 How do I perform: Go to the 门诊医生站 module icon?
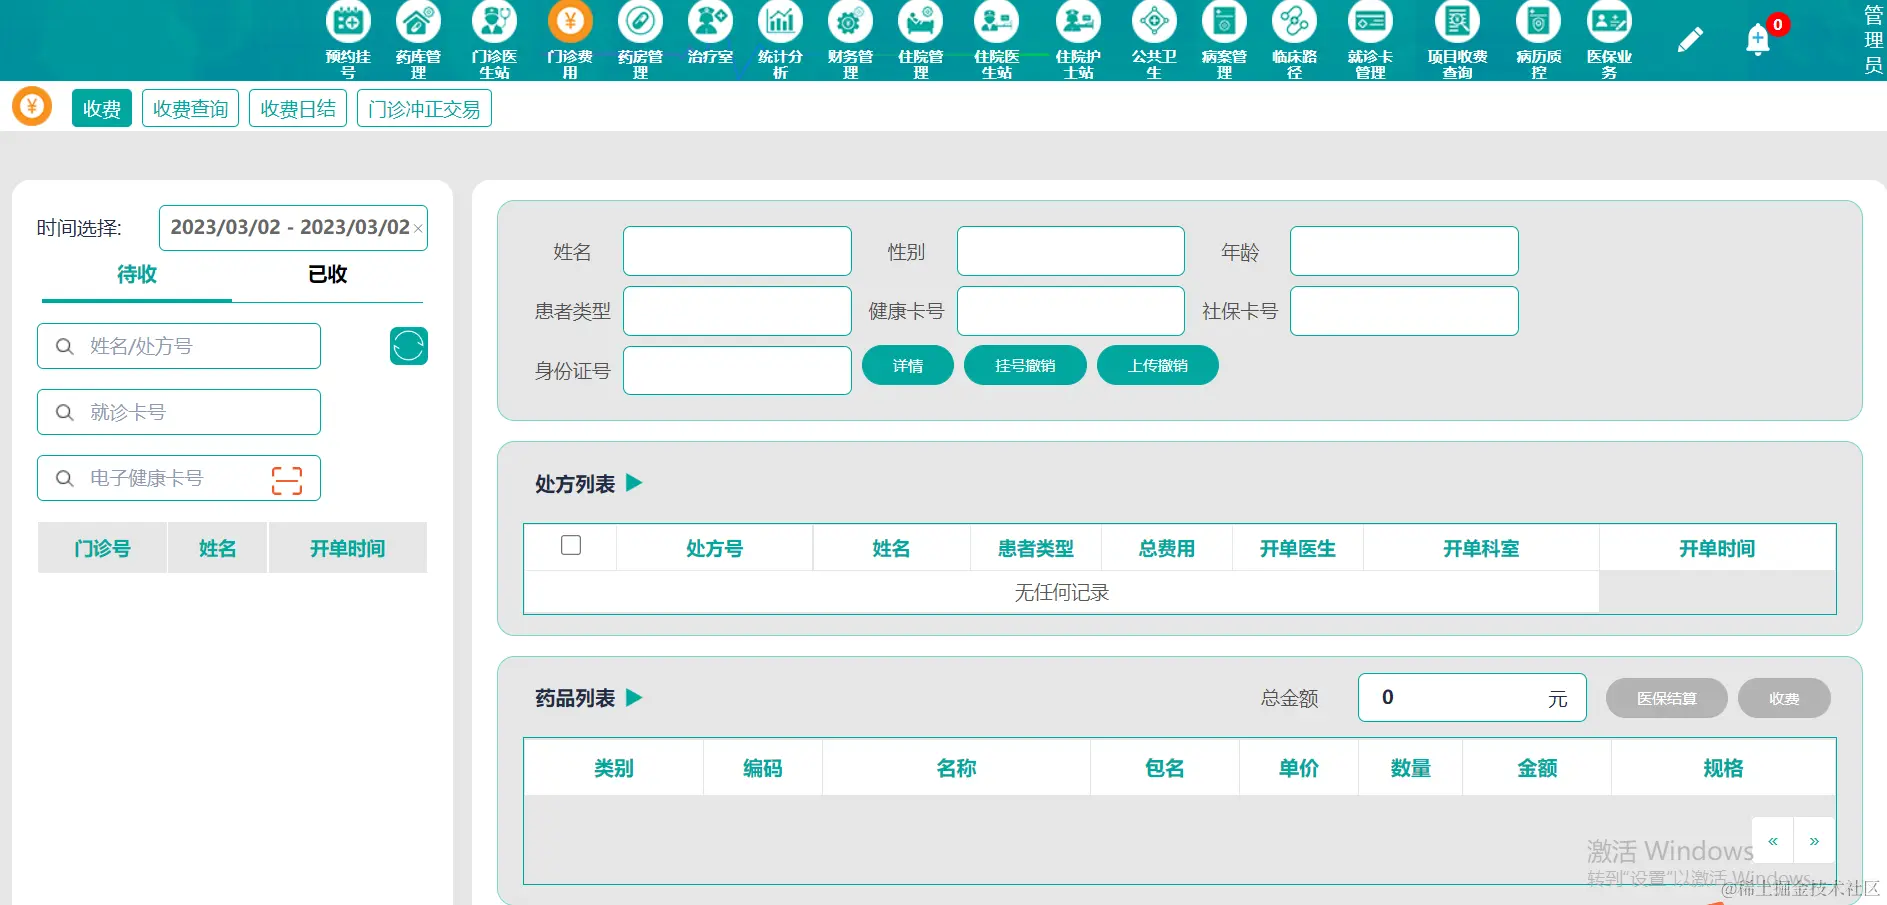point(494,22)
